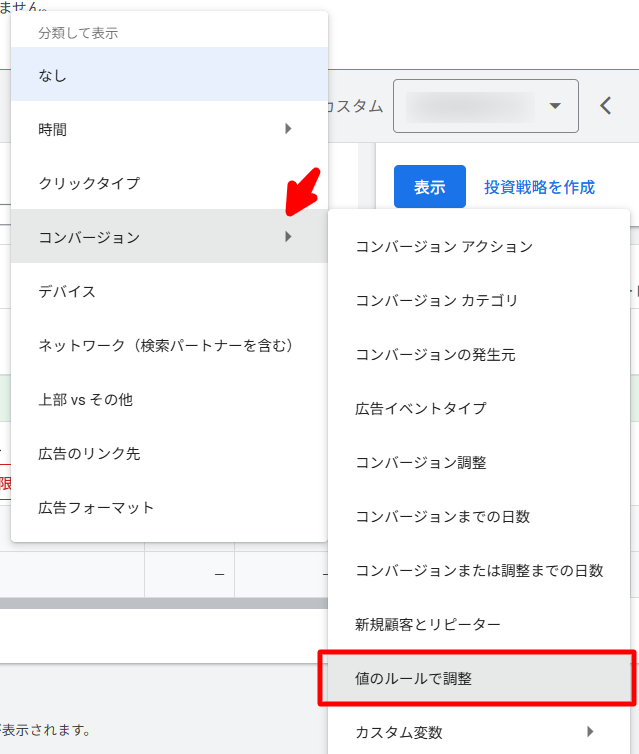Viewport: 639px width, 754px height.
Task: Choose コンバージョン アクション
Action: point(479,246)
